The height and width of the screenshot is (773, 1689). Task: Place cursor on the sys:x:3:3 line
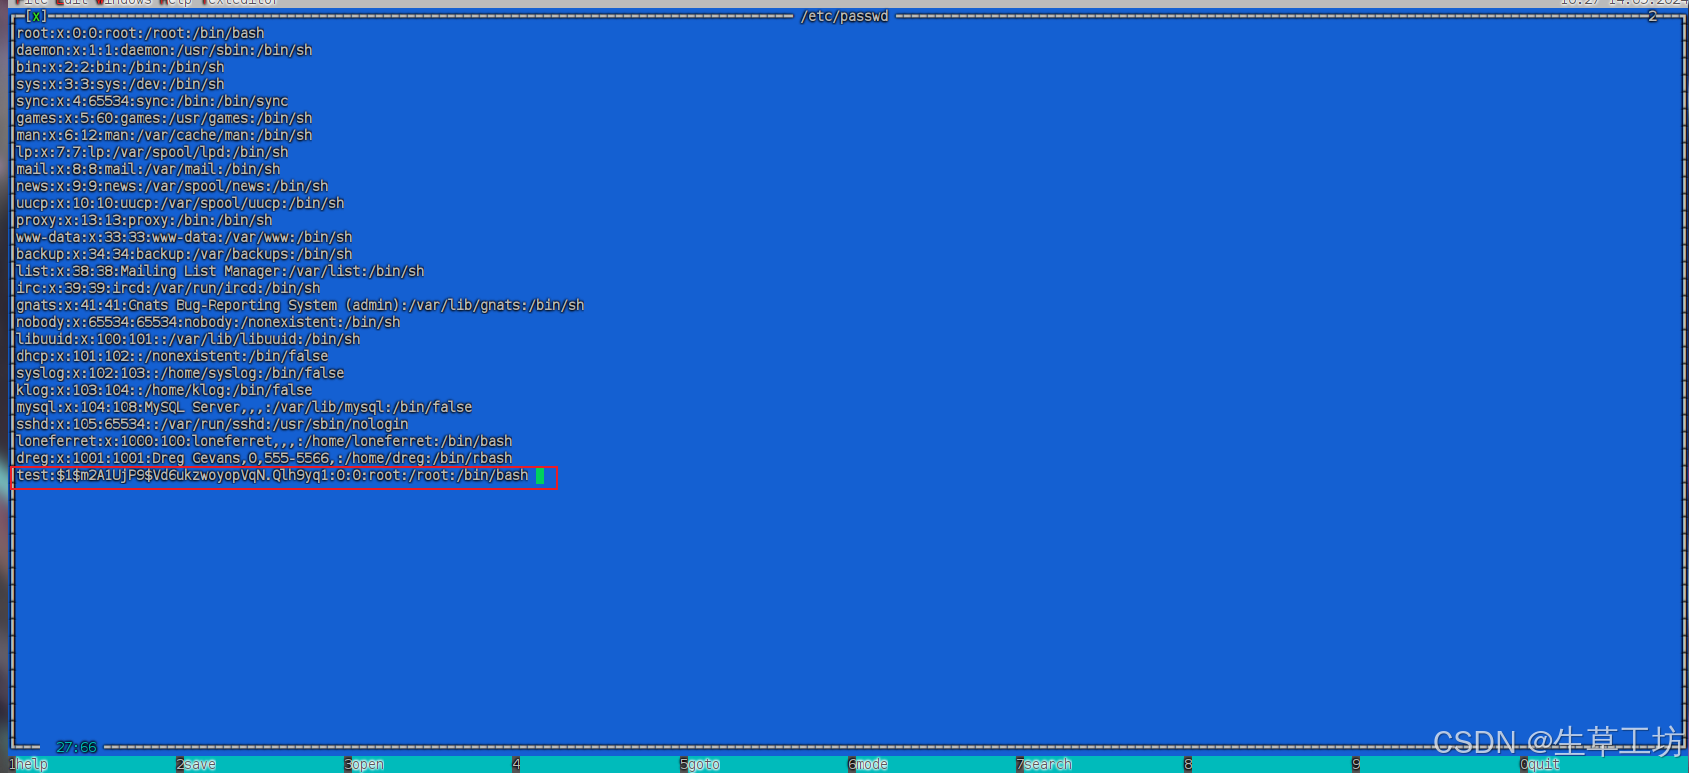120,84
